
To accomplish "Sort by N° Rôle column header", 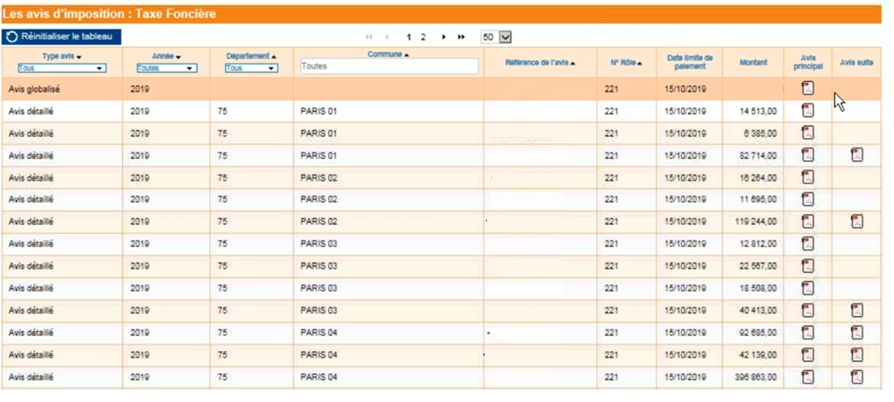I will pyautogui.click(x=626, y=62).
